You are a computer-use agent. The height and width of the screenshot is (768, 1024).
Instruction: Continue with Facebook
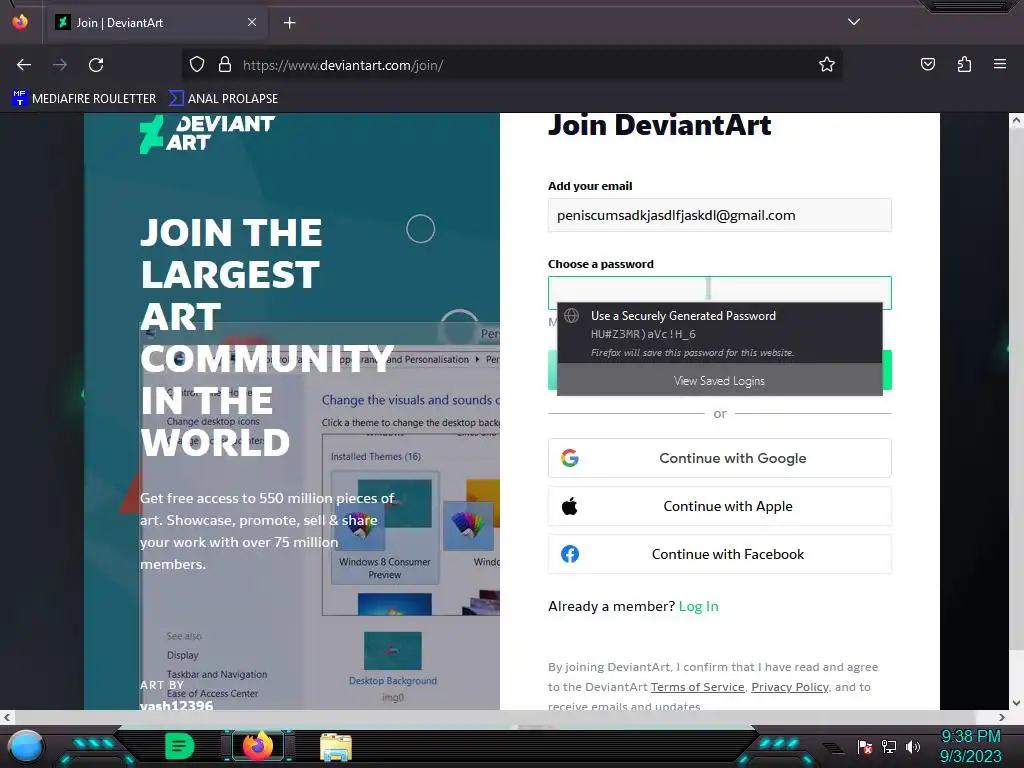coord(720,554)
